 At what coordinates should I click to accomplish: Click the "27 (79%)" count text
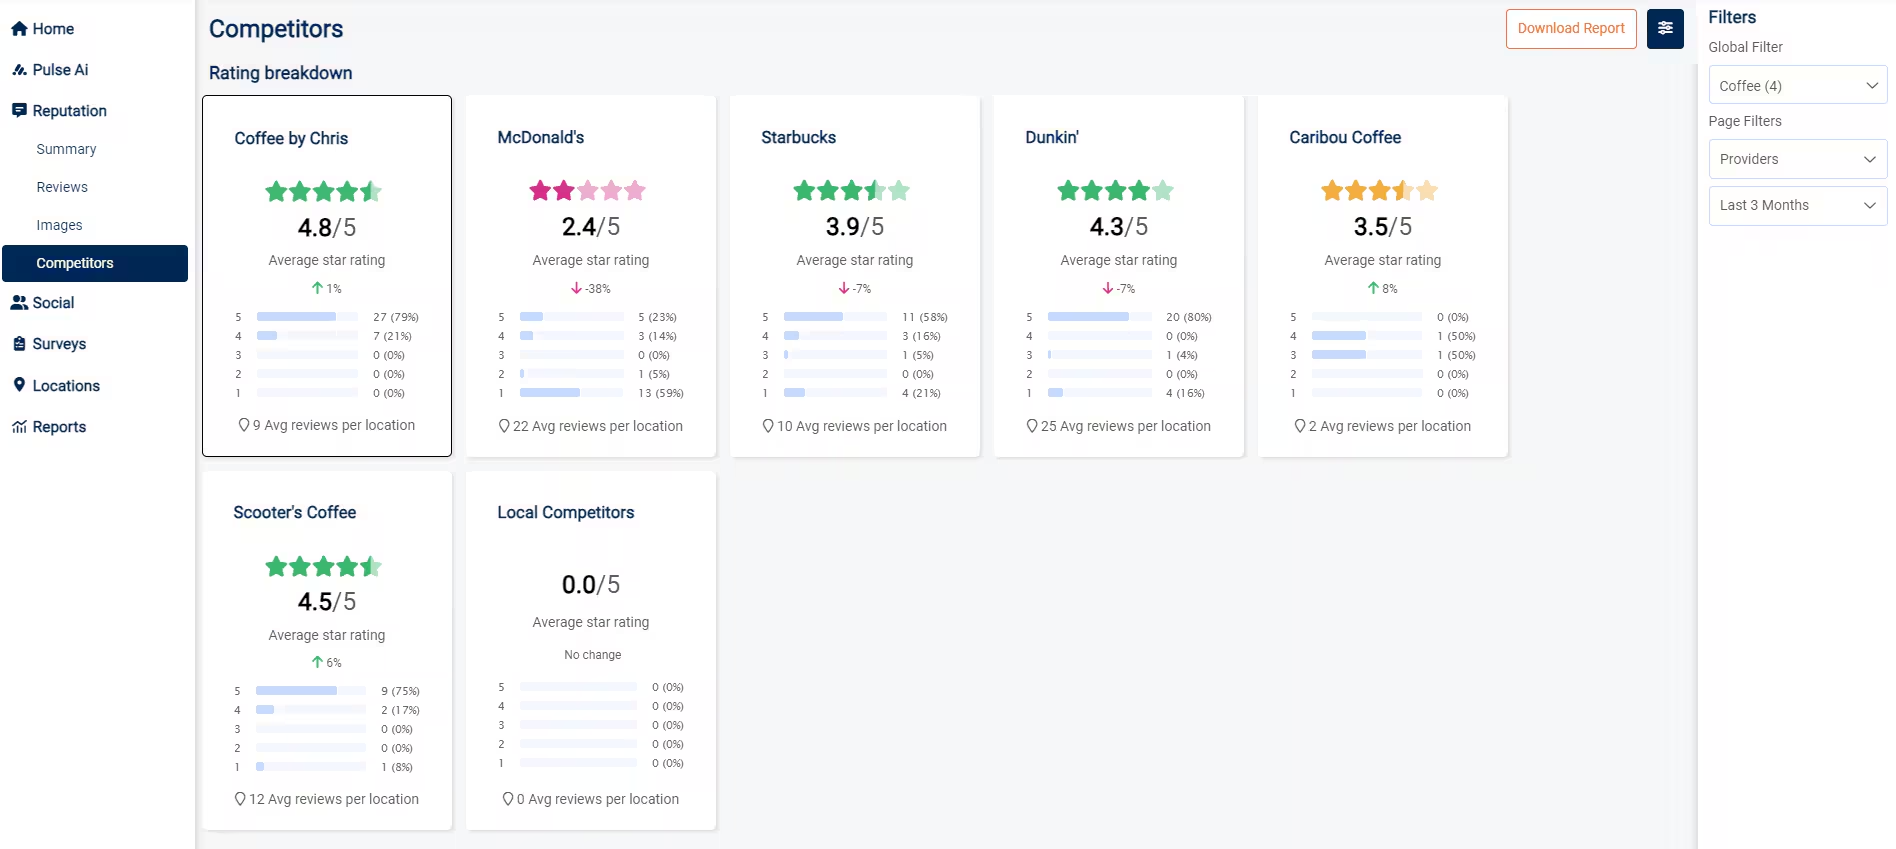pos(396,317)
